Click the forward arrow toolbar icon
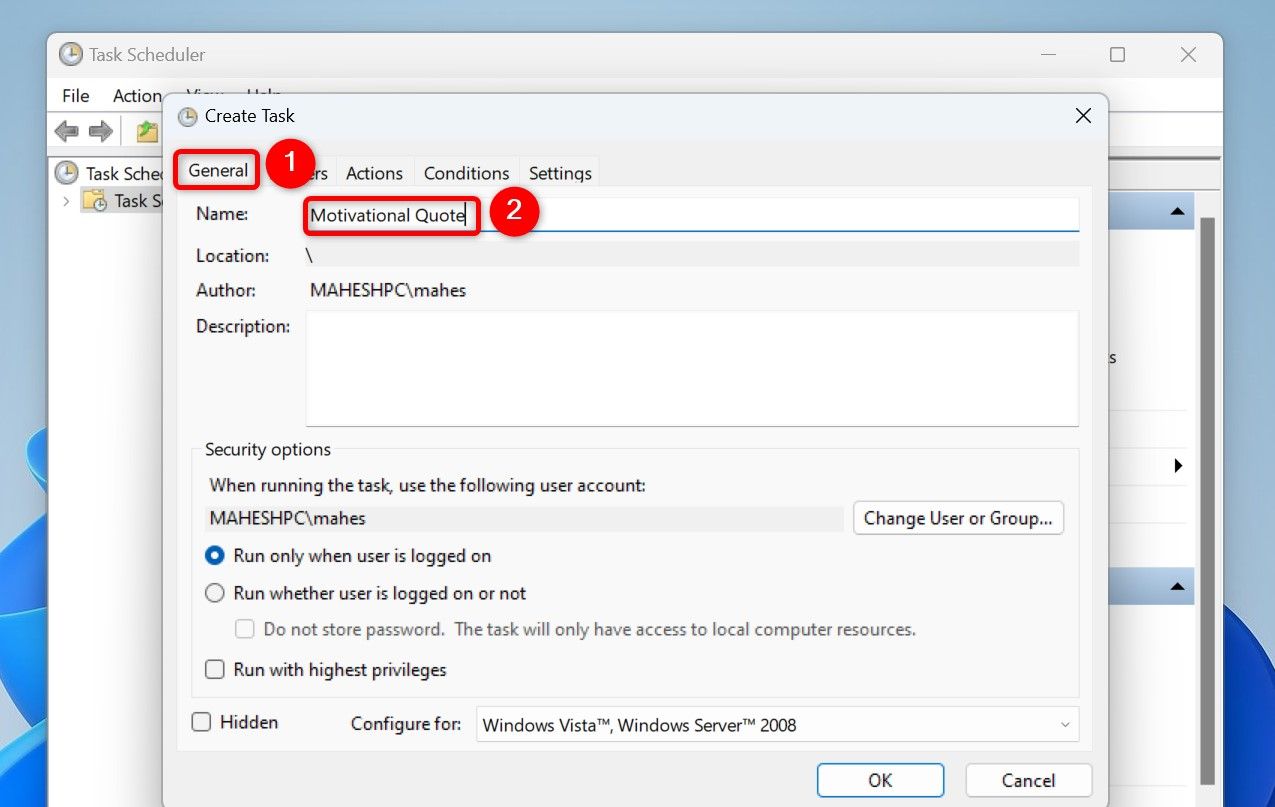This screenshot has height=807, width=1275. click(x=100, y=131)
